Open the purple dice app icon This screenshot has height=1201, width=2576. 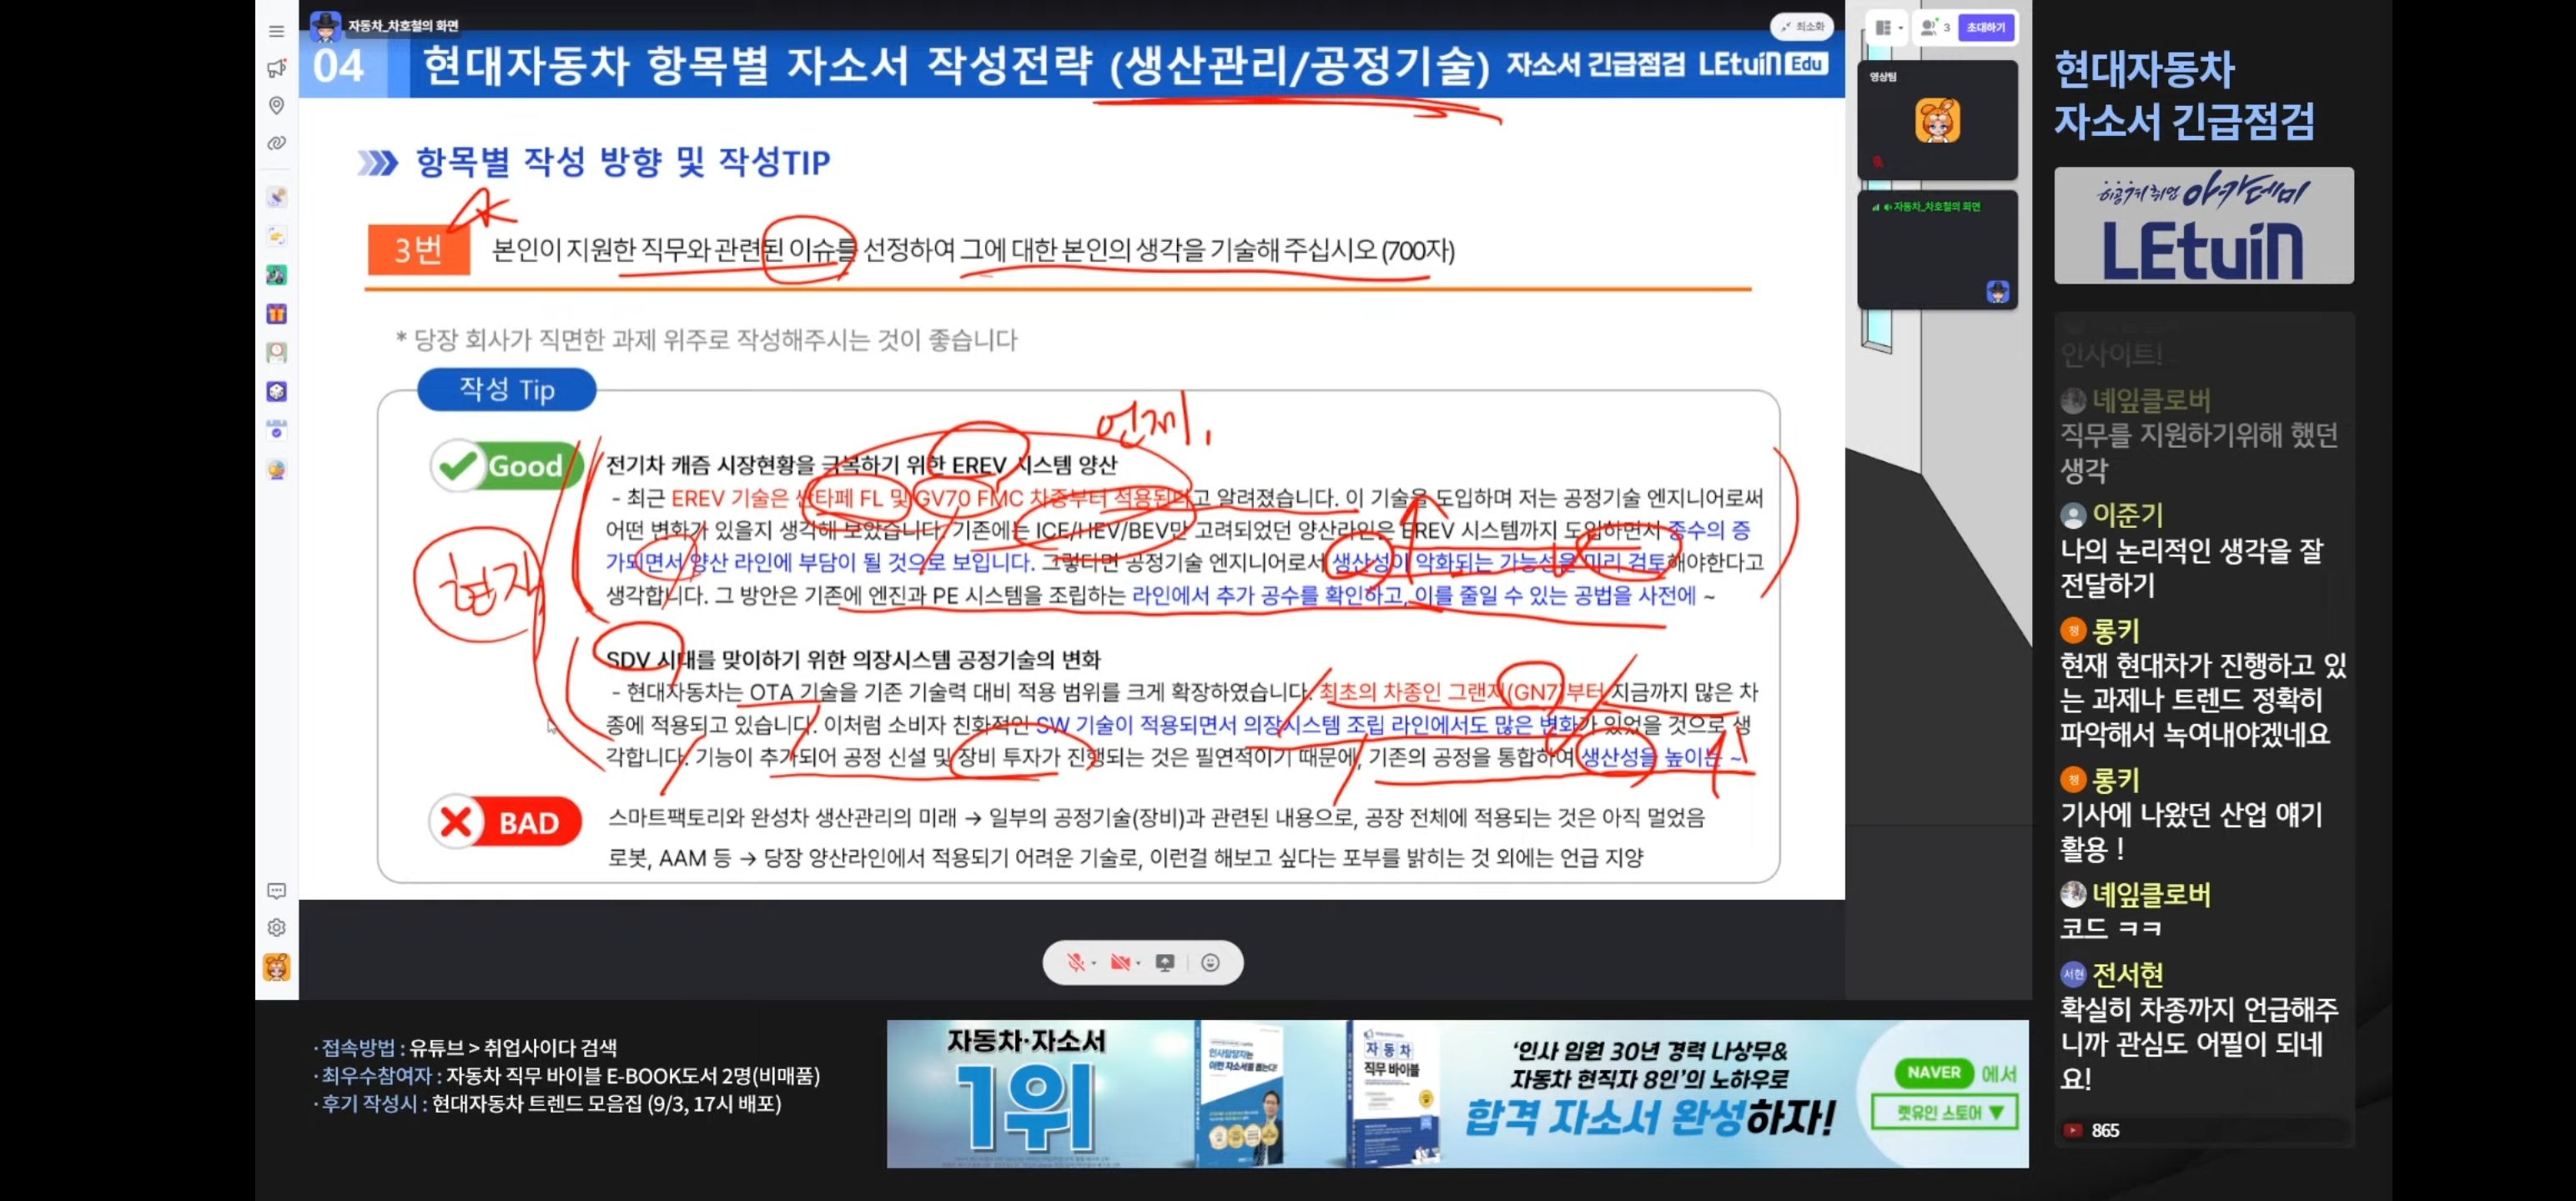(x=277, y=391)
